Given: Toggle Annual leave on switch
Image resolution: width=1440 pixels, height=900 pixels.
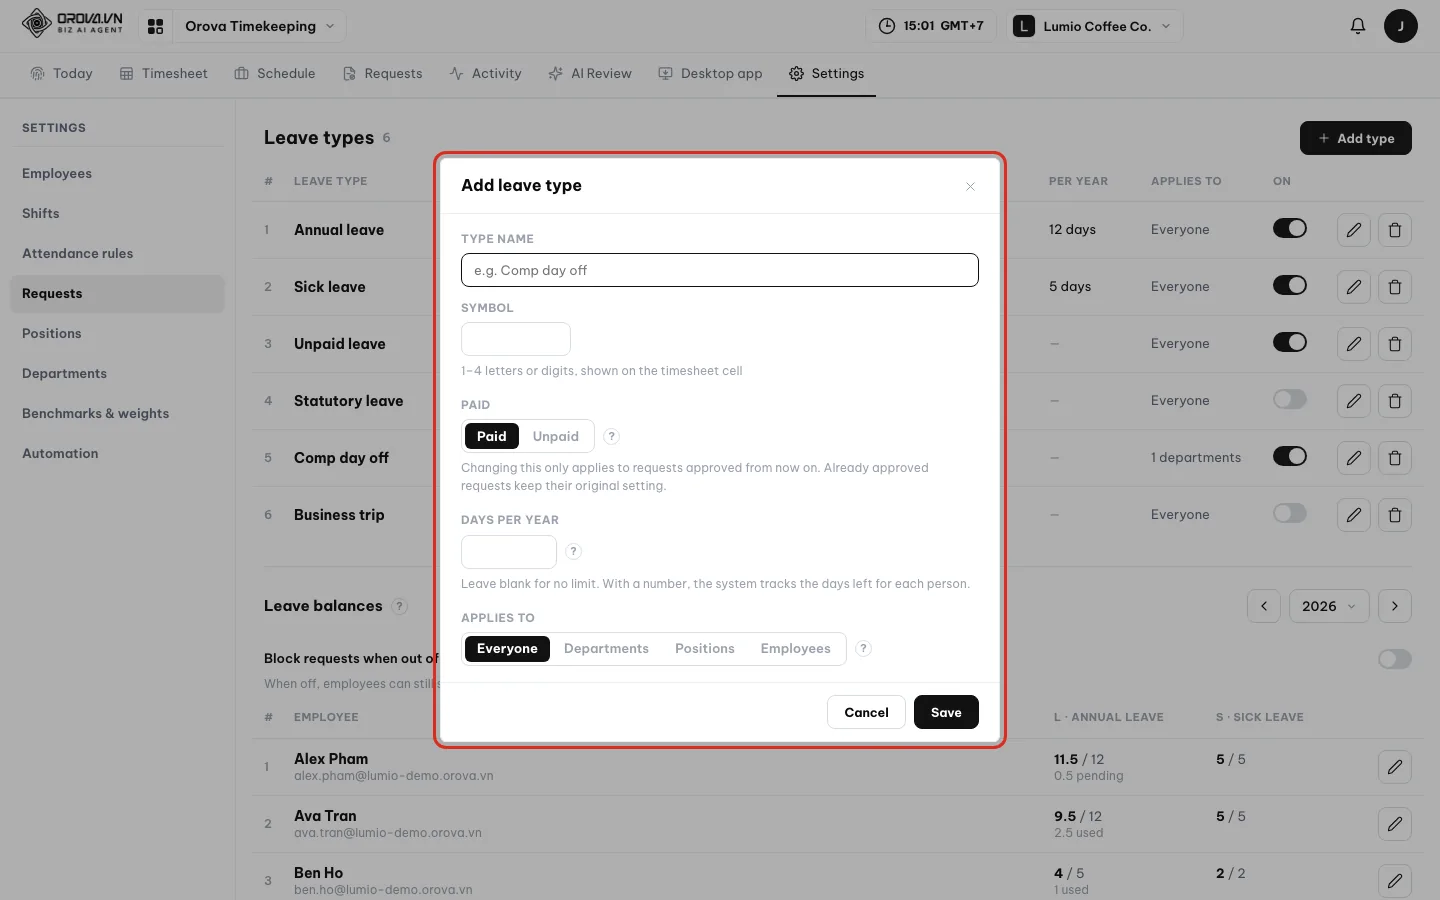Looking at the screenshot, I should pyautogui.click(x=1289, y=229).
